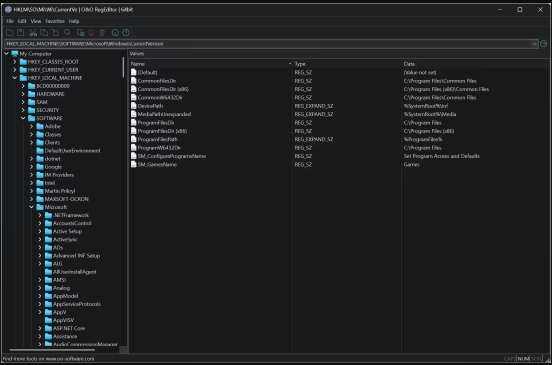This screenshot has height=365, width=552.
Task: Click the HKEY_CLASSES_ROOT folder icon
Action: pos(23,62)
